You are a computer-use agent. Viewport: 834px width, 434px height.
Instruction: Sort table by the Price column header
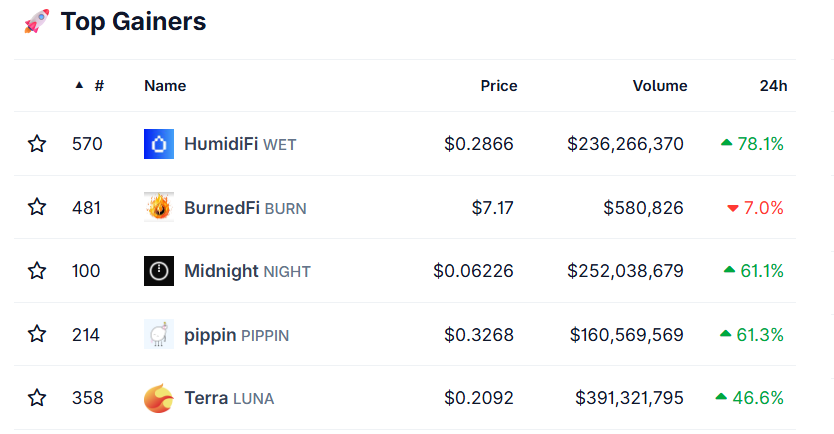click(498, 86)
